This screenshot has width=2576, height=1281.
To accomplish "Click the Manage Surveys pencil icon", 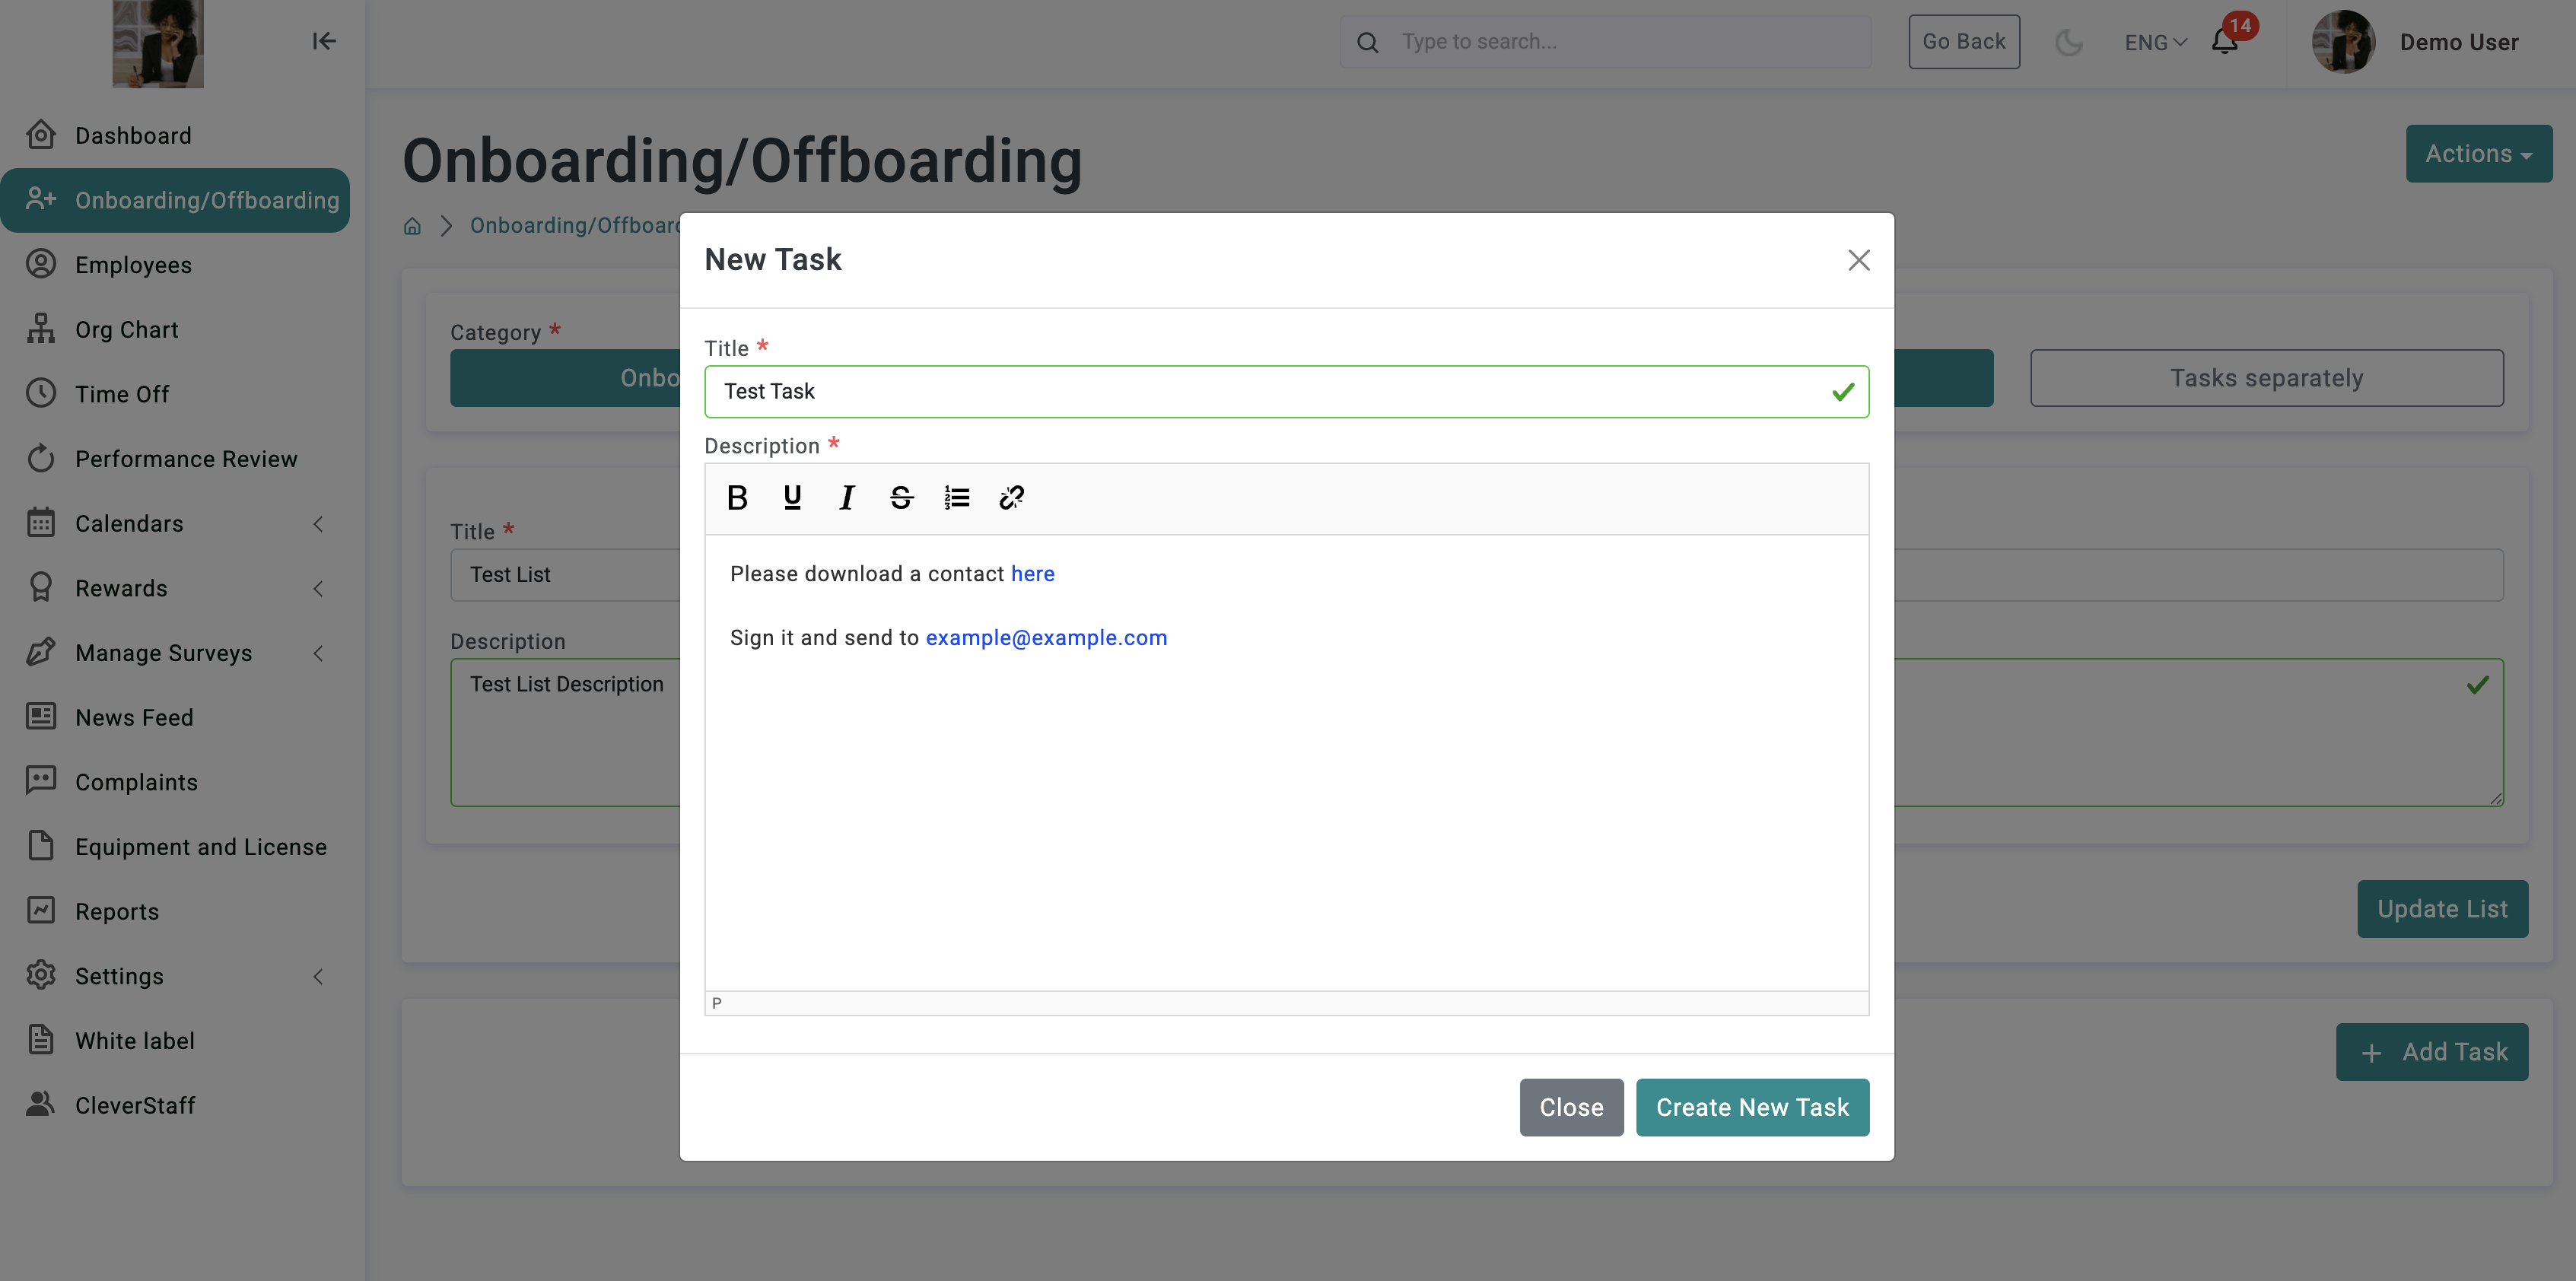I will 41,652.
